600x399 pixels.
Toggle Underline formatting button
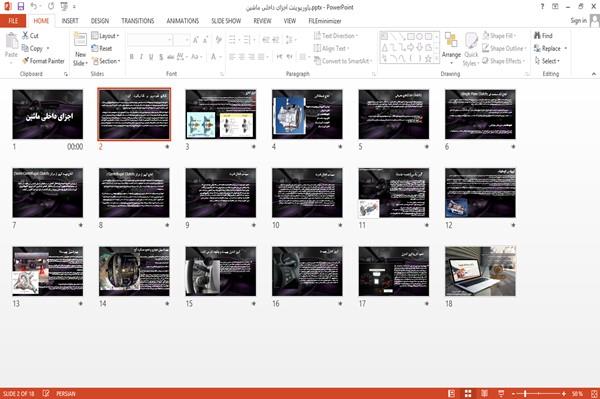coord(151,57)
